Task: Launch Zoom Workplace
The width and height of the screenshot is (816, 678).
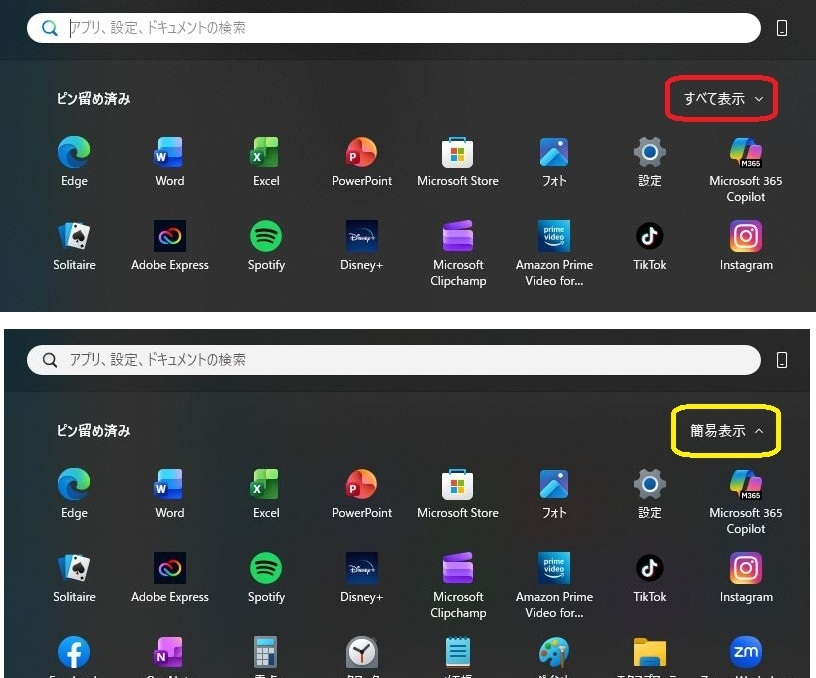Action: click(x=745, y=652)
